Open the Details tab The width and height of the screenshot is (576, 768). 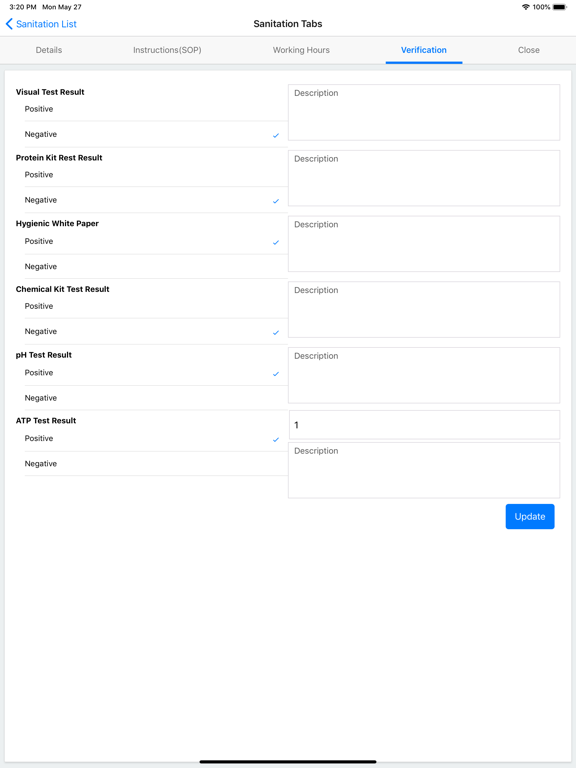pyautogui.click(x=49, y=50)
